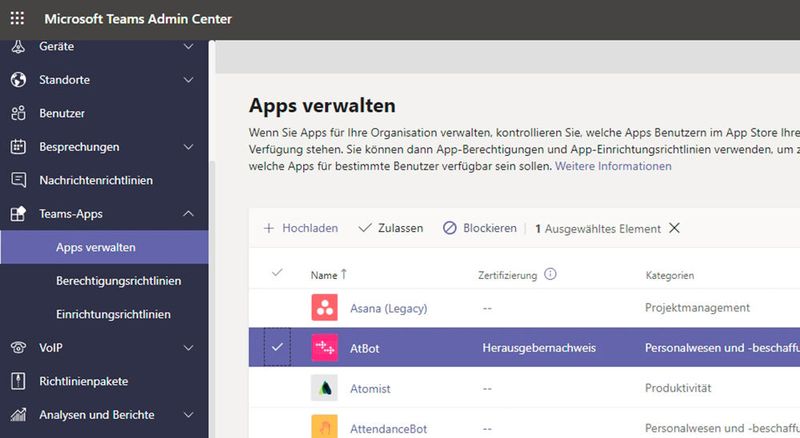
Task: Clear the selection with the X
Action: 674,228
